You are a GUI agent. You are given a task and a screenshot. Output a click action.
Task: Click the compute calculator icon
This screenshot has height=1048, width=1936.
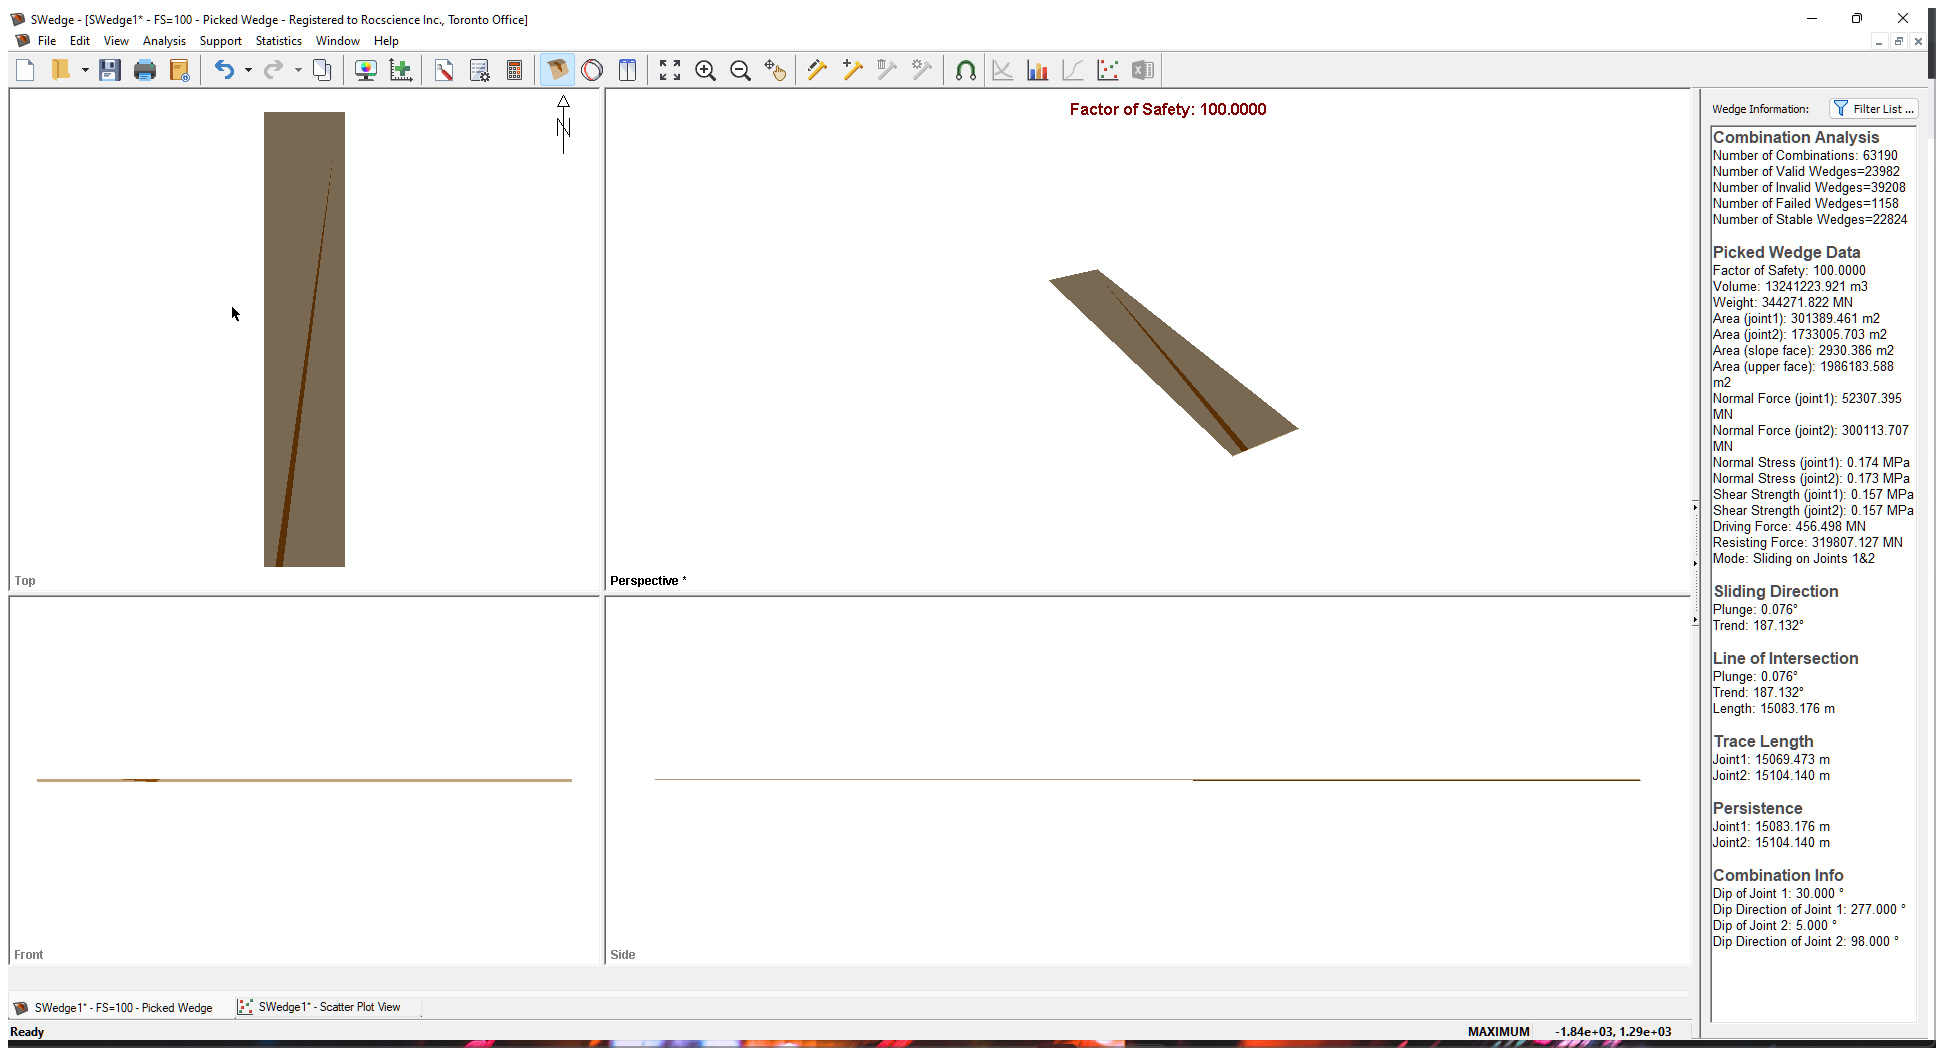coord(515,70)
